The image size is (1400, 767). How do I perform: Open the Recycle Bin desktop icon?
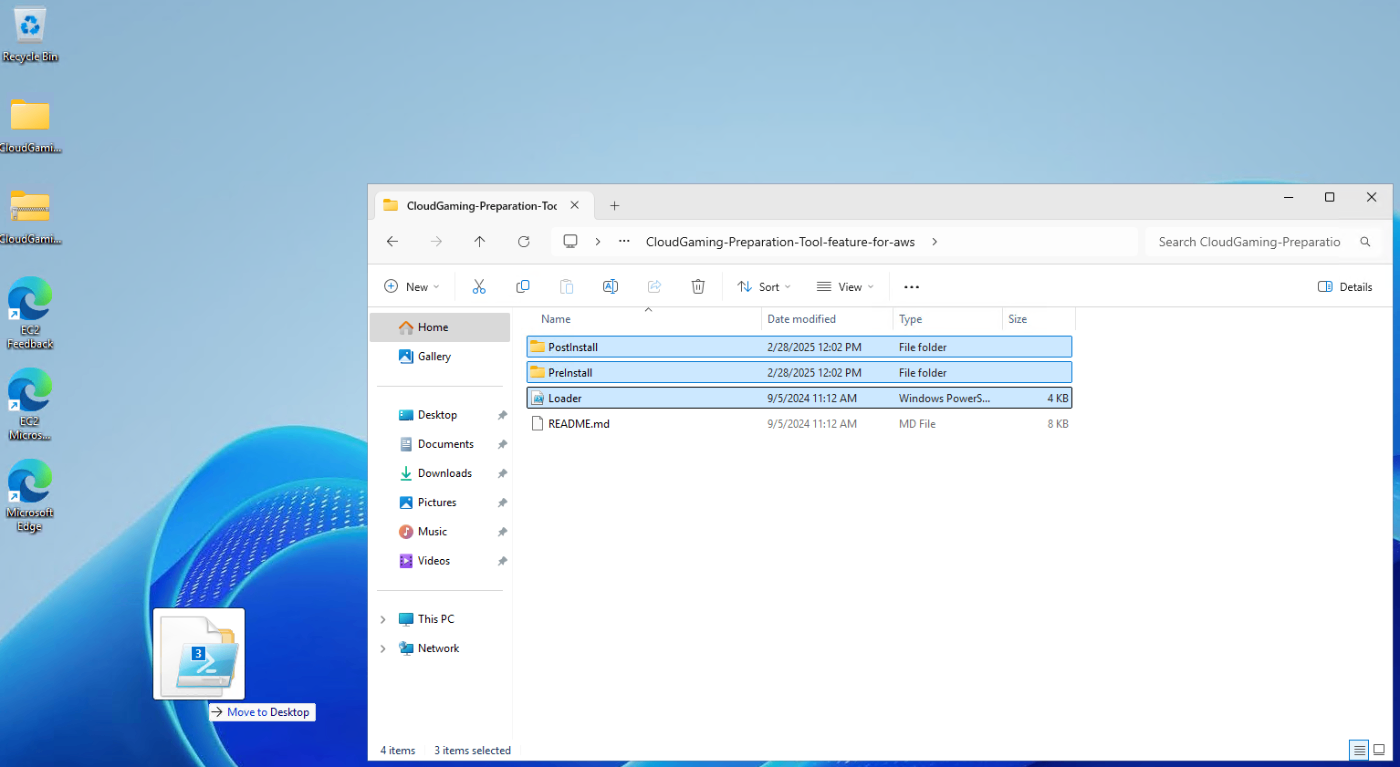click(30, 35)
